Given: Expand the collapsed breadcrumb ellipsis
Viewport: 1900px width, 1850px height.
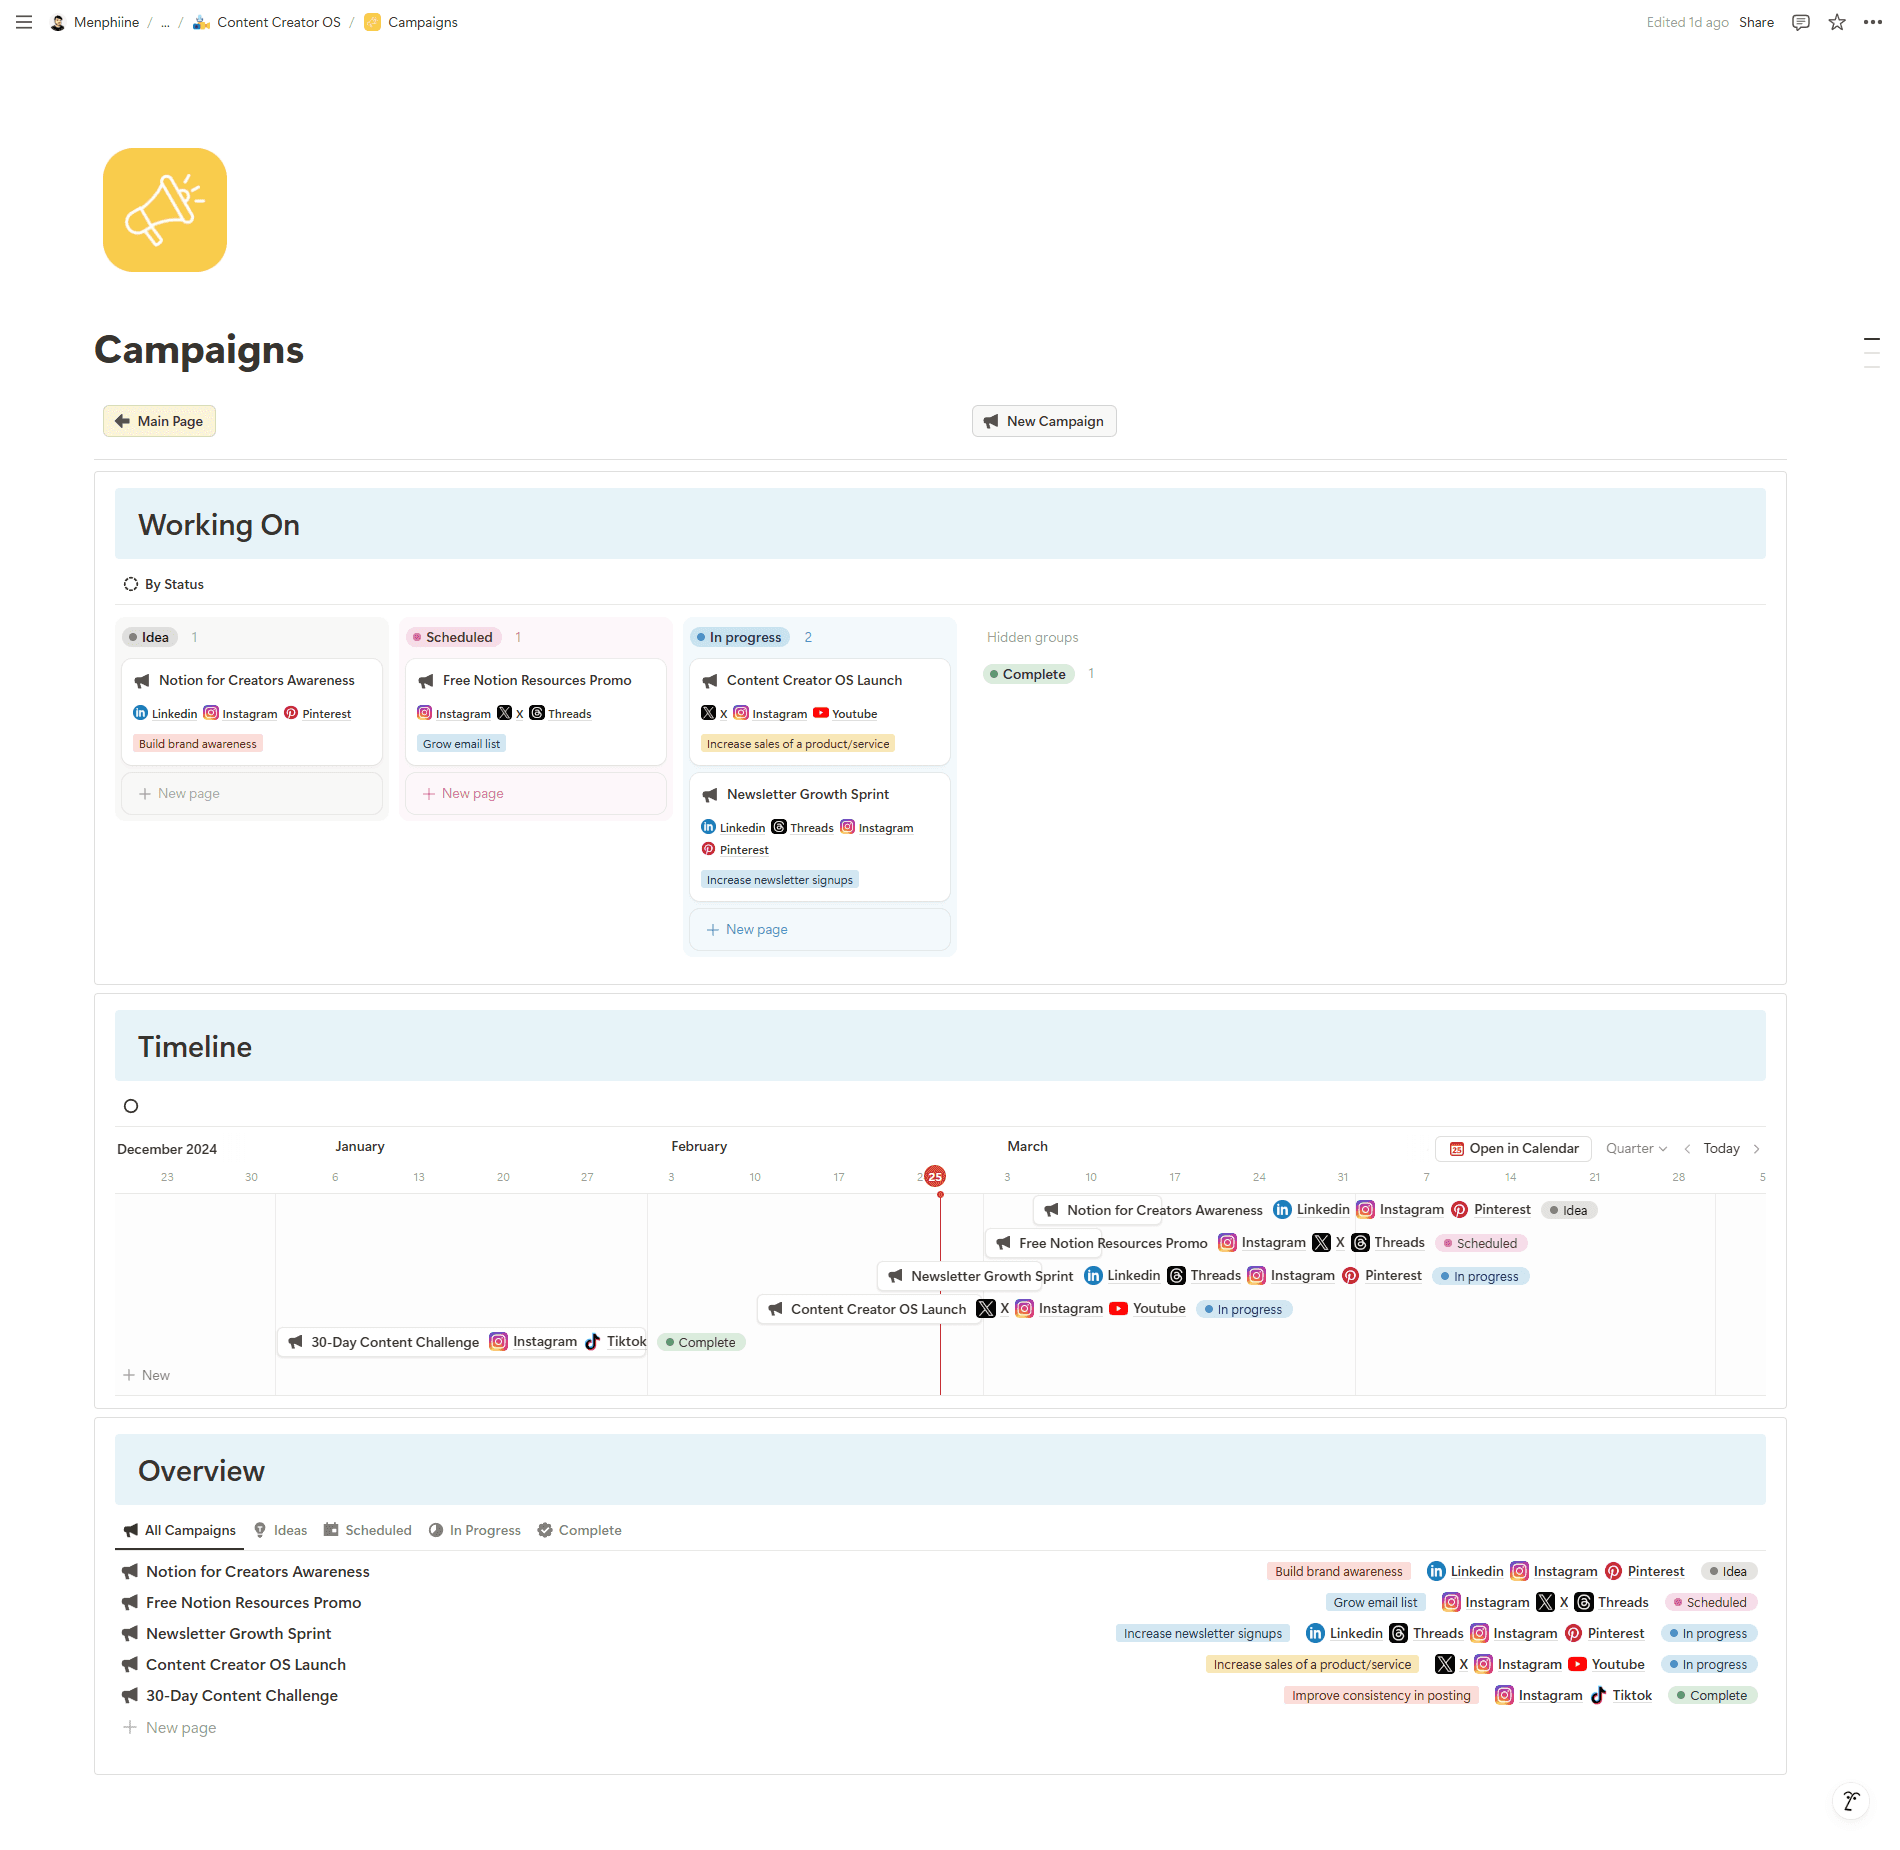Looking at the screenshot, I should pyautogui.click(x=165, y=22).
